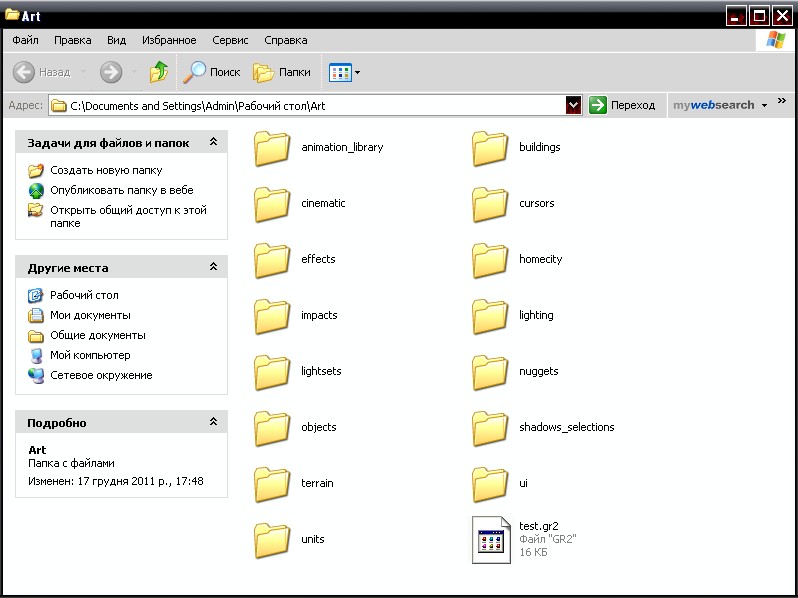
Task: Select the test.gr2 file icon
Action: click(x=490, y=539)
